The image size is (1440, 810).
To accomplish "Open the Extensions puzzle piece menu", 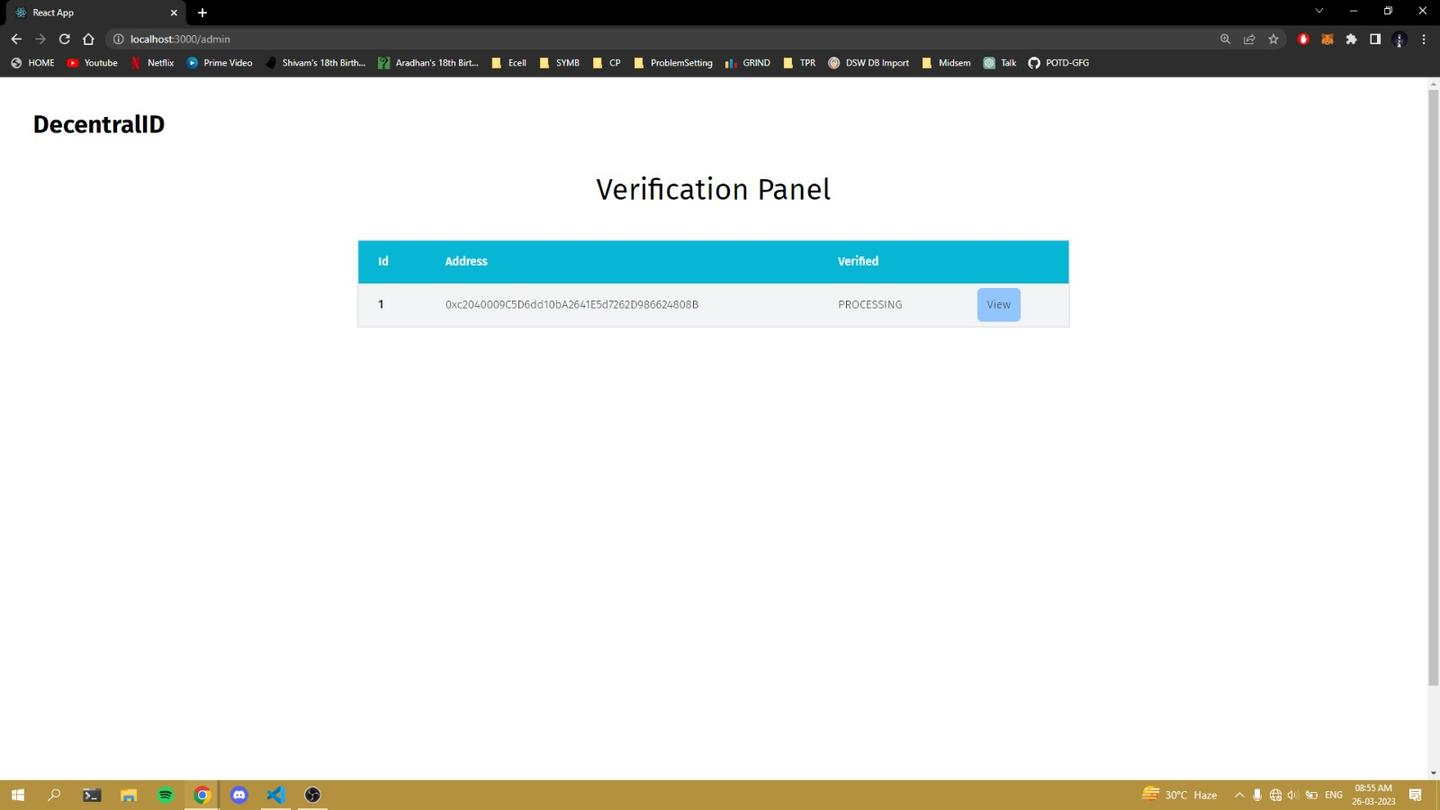I will 1351,39.
